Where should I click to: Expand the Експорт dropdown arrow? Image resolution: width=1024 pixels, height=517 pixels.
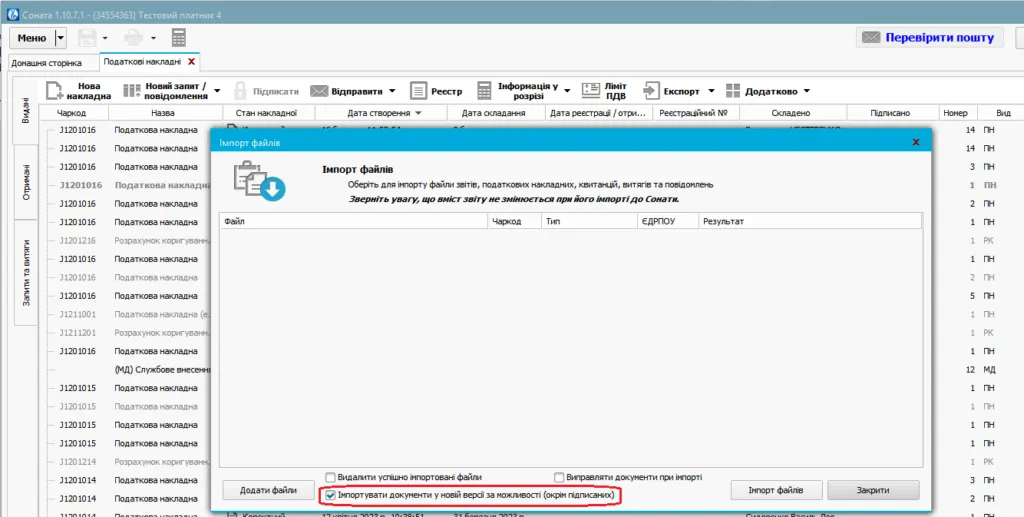711,91
